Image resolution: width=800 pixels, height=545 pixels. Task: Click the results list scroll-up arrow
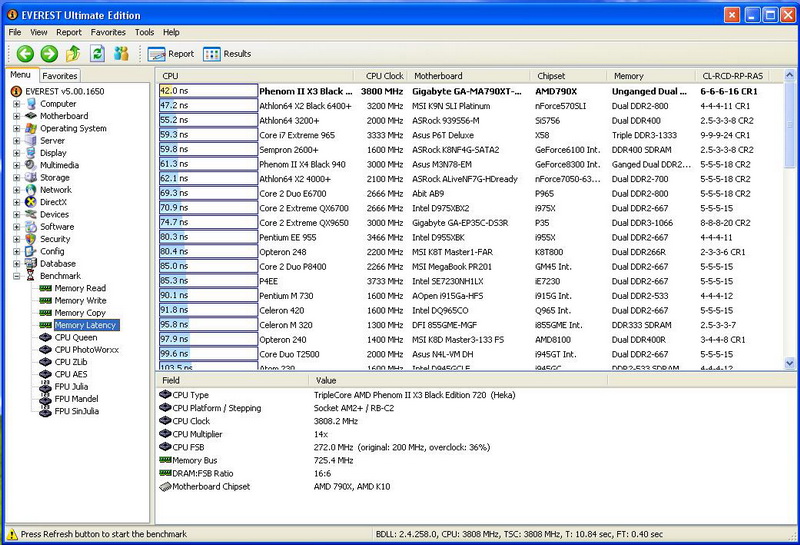[x=789, y=75]
